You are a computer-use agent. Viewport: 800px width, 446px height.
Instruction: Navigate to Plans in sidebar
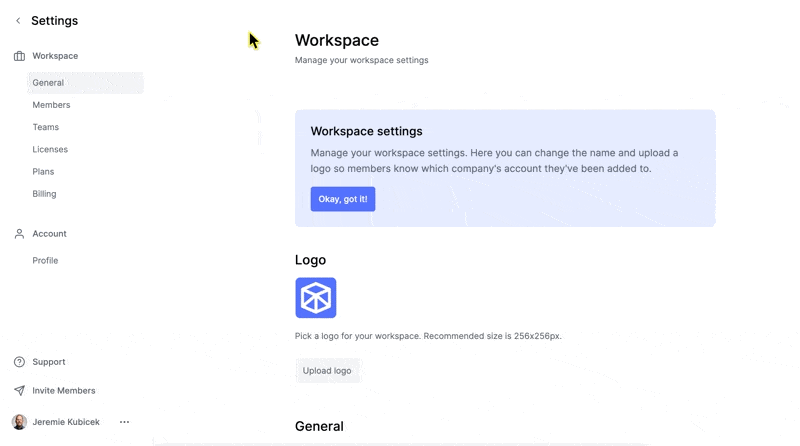click(x=43, y=172)
